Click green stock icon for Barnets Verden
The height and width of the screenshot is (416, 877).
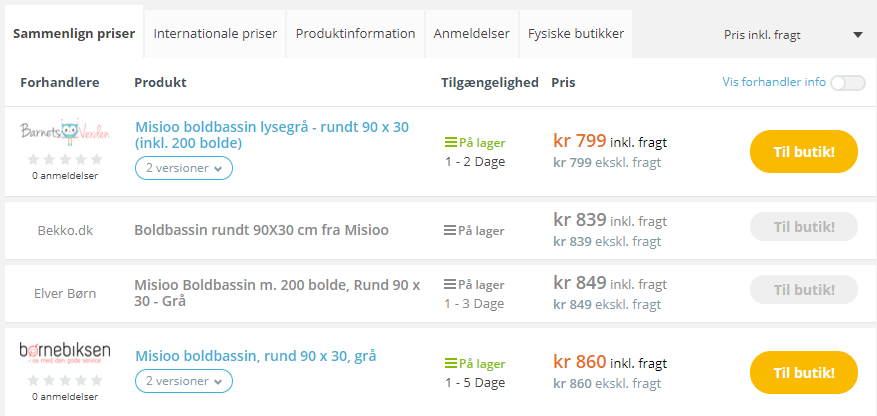(x=451, y=143)
